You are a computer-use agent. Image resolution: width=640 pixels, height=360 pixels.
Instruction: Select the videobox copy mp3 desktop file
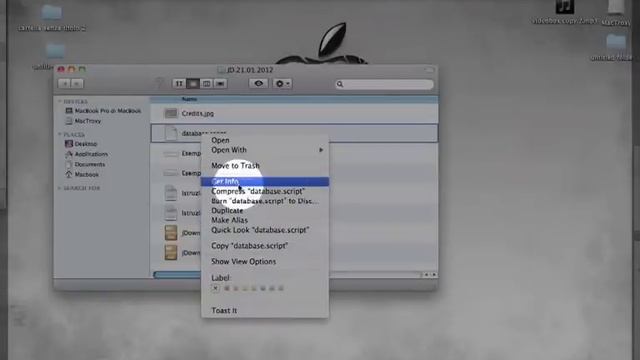pos(565,13)
